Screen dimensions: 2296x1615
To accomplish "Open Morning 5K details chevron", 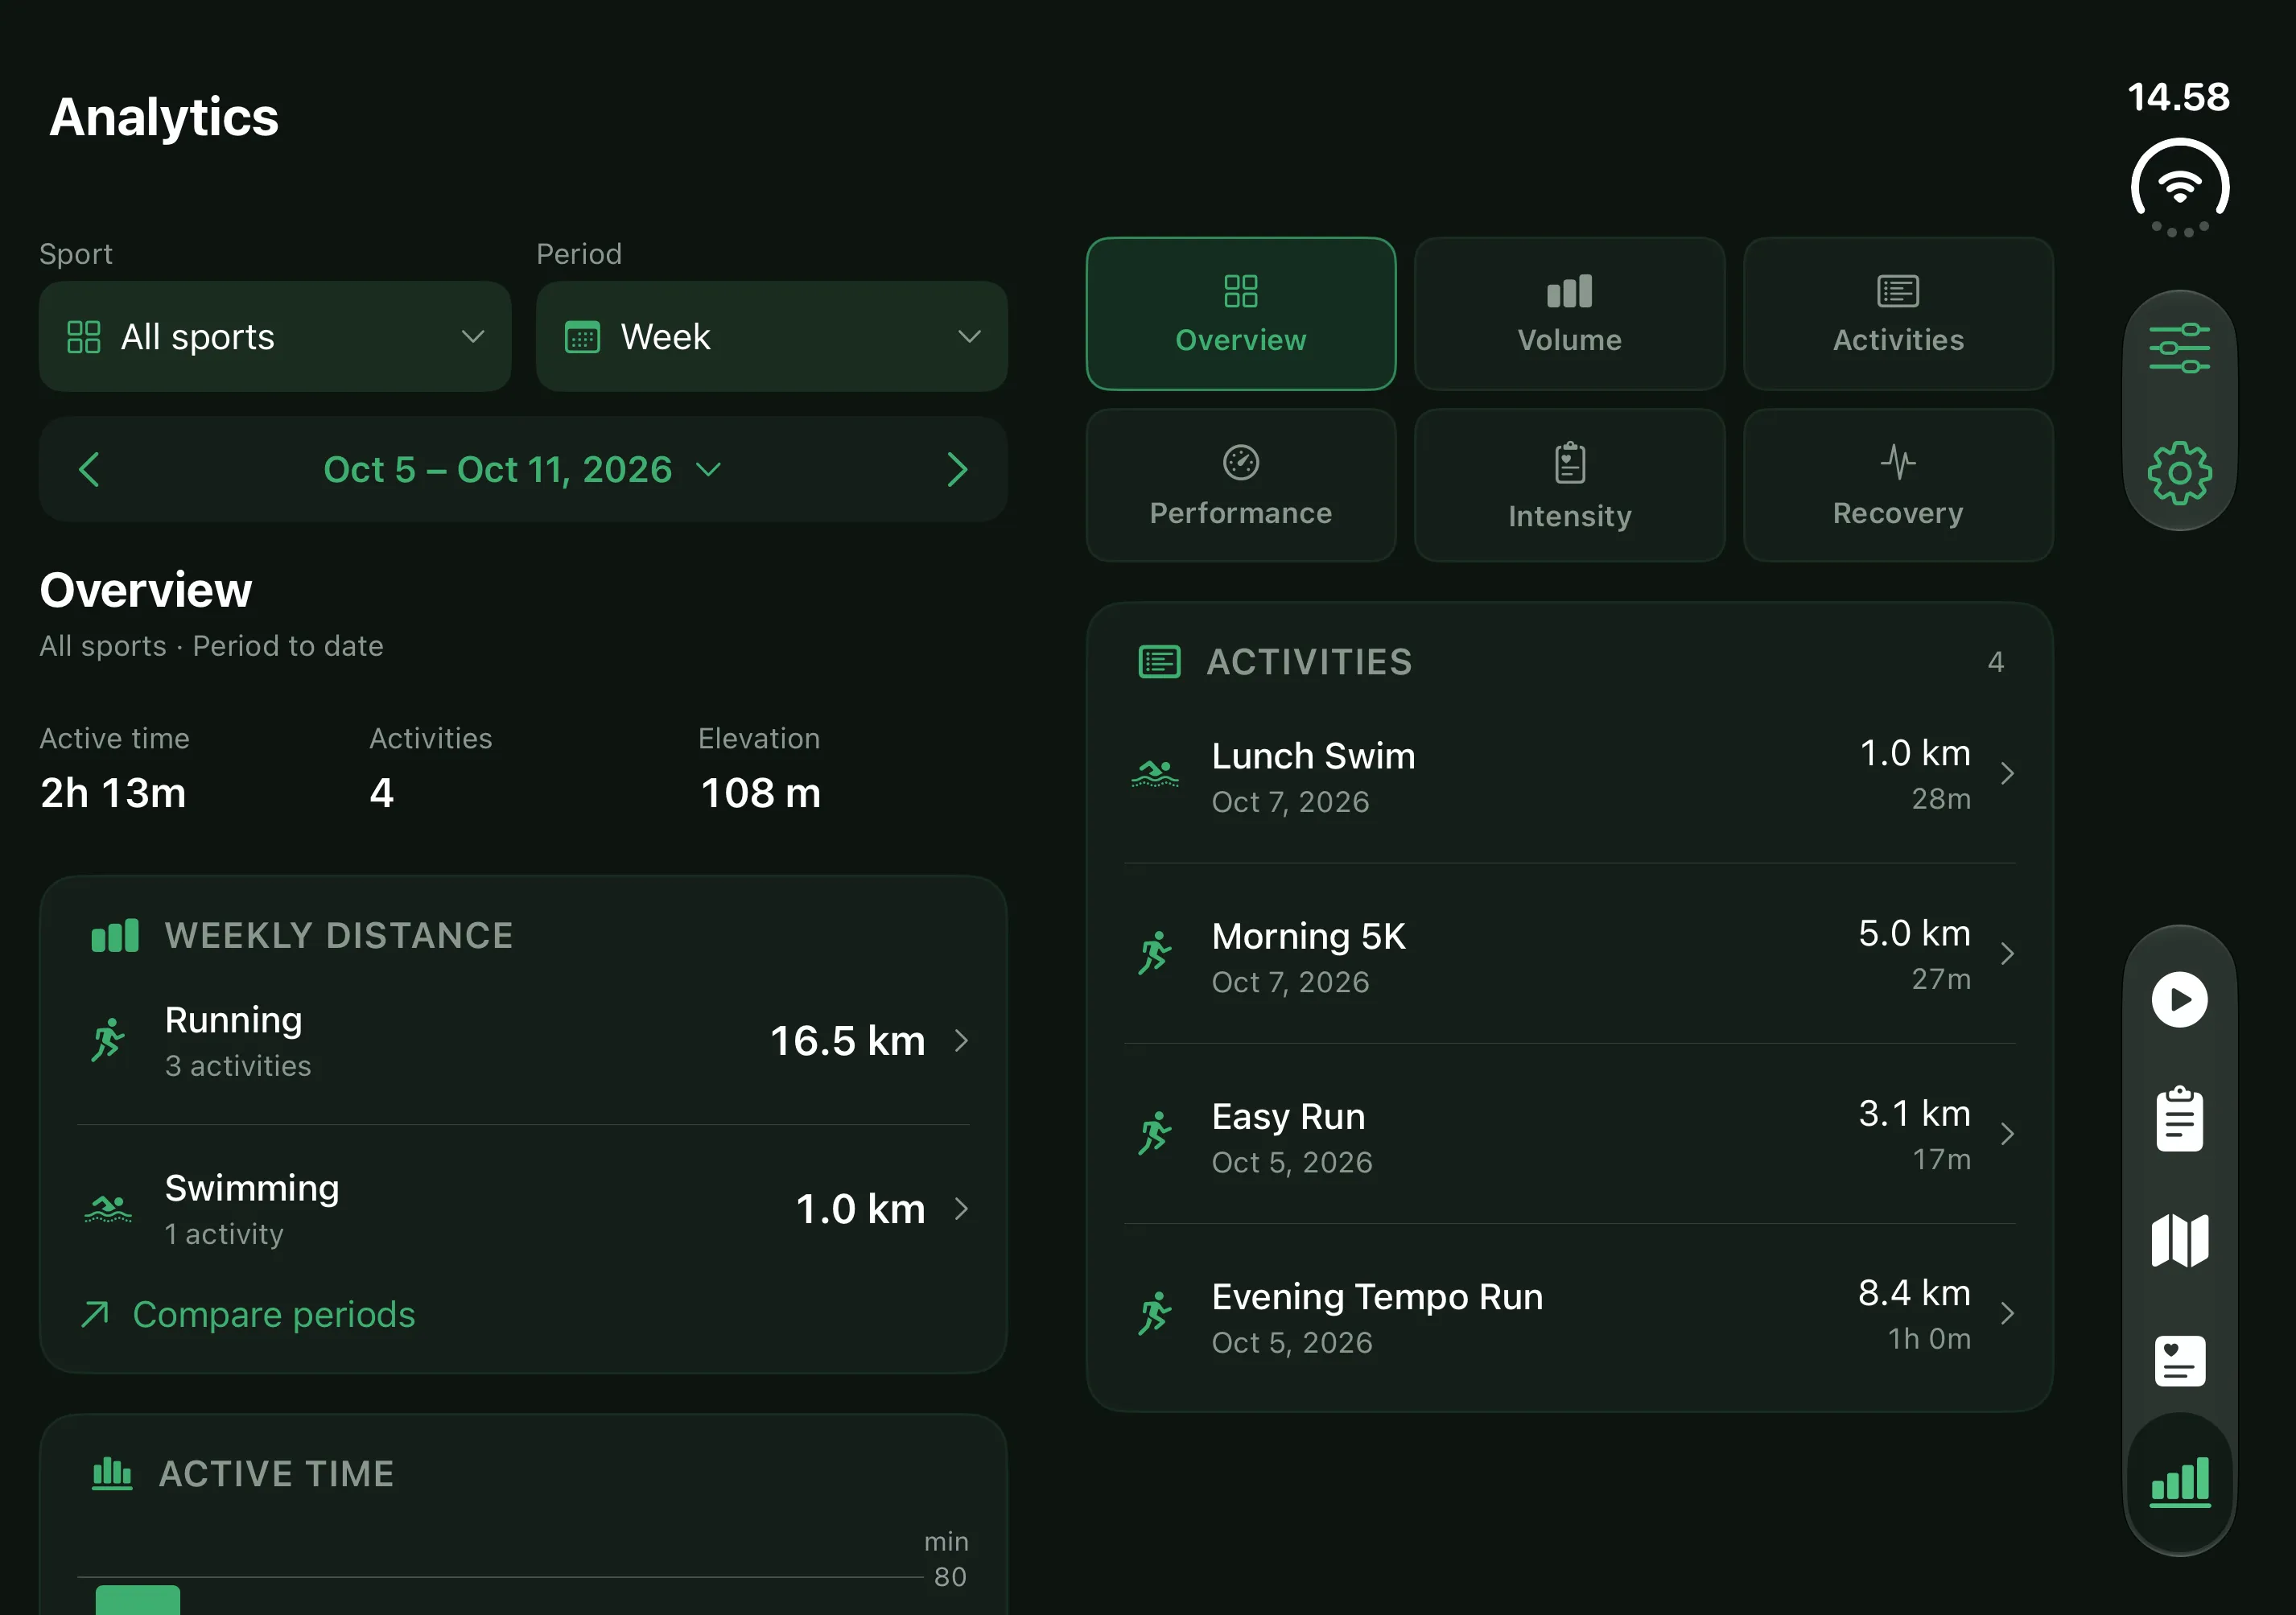I will point(2007,953).
